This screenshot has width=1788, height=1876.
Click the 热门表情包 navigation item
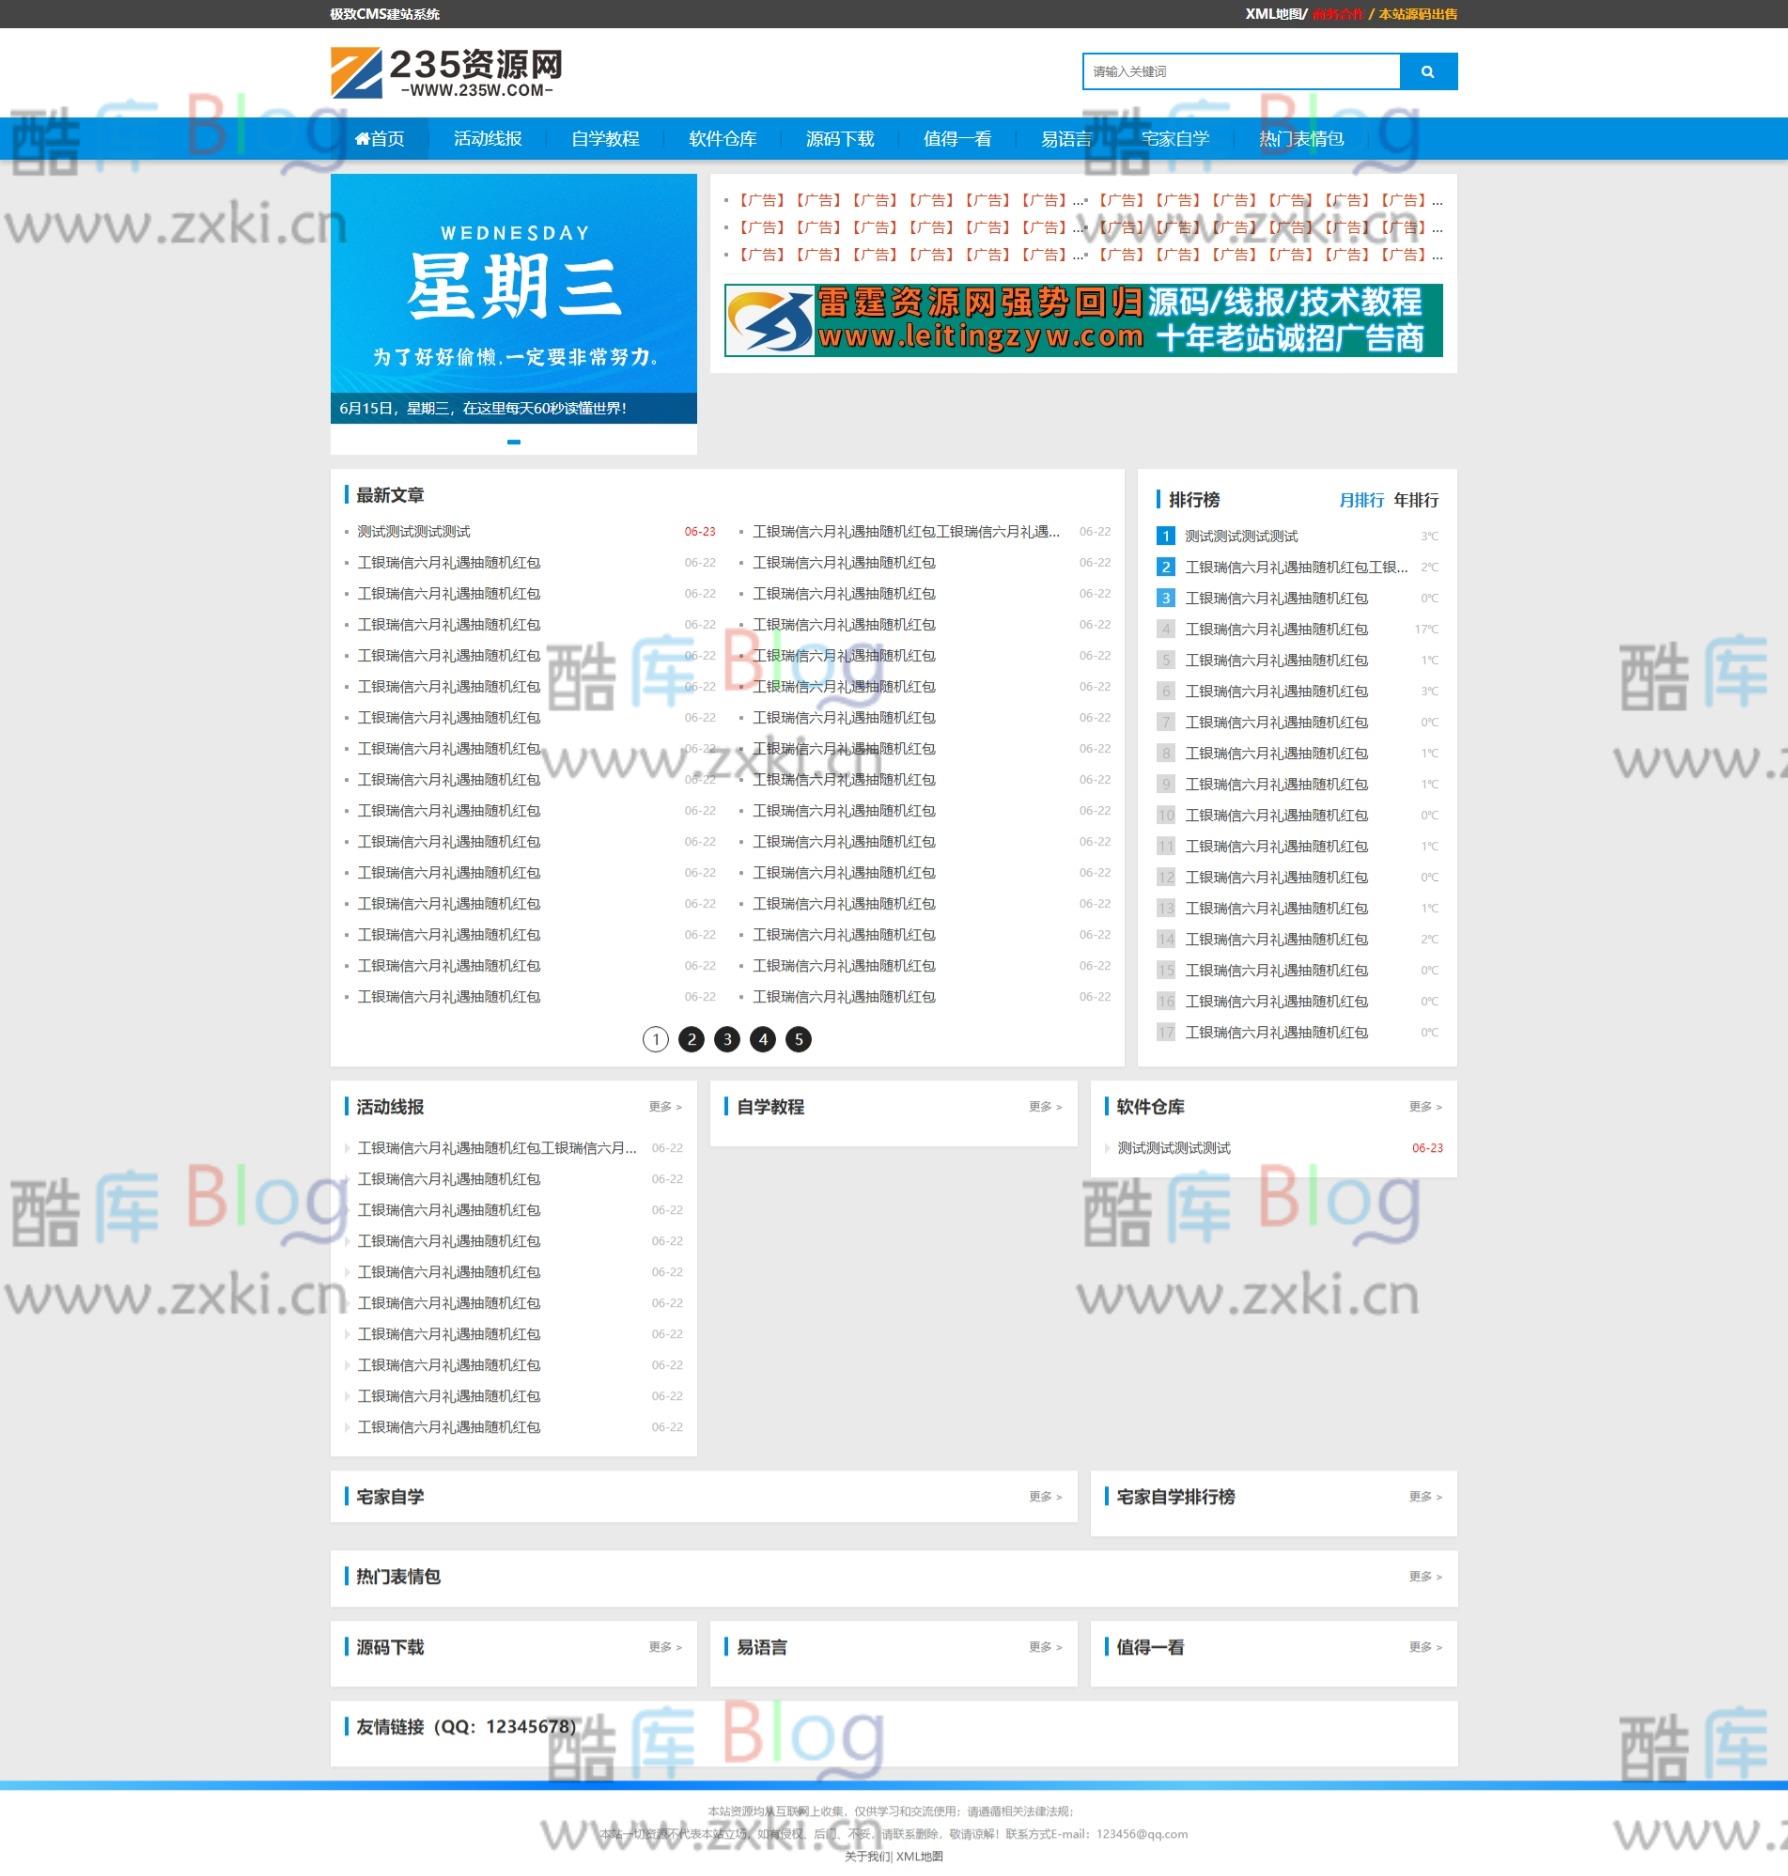(x=1298, y=139)
